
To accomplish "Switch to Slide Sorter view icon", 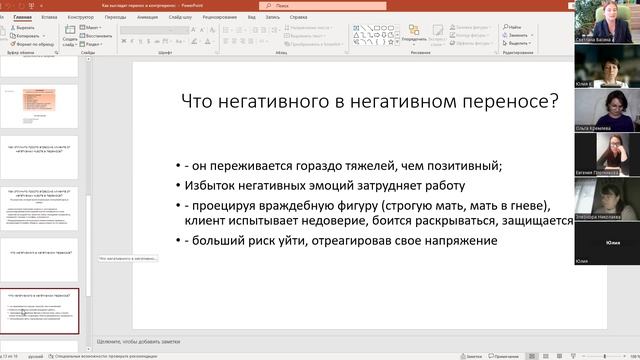I will [x=546, y=356].
